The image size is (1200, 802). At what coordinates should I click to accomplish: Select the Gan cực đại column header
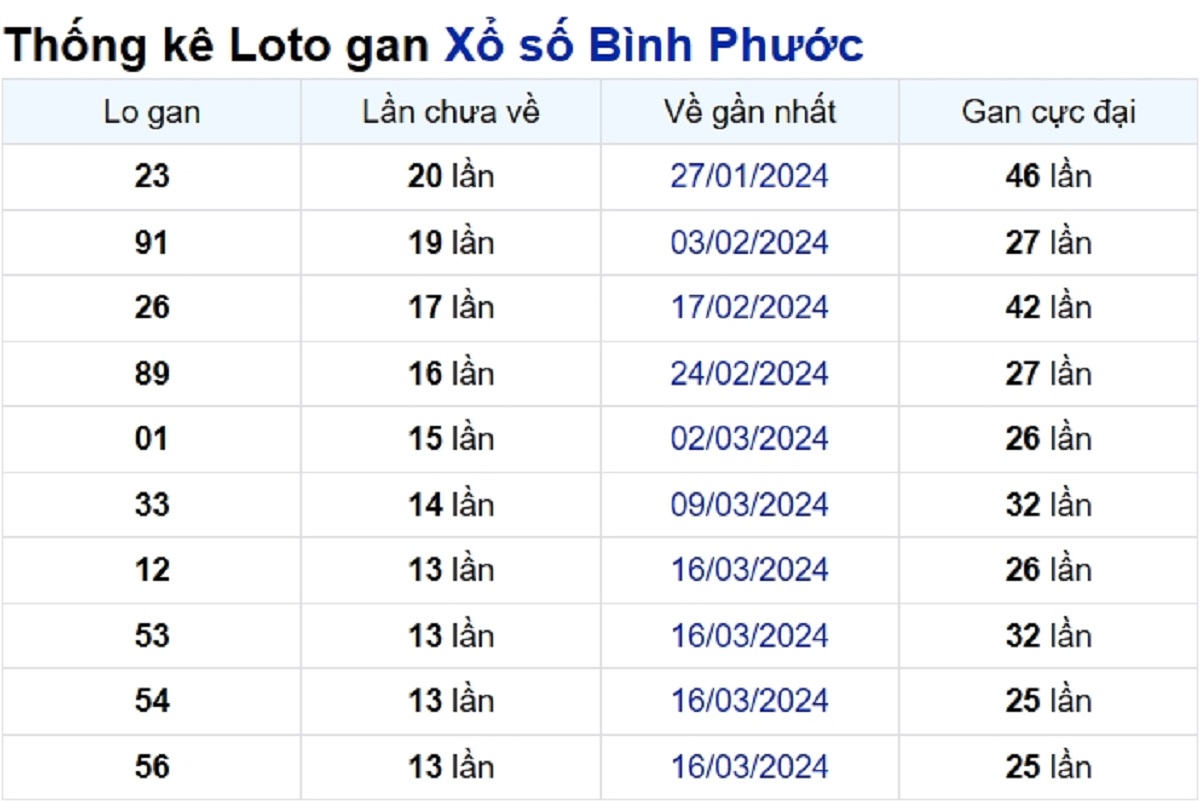coord(1048,112)
